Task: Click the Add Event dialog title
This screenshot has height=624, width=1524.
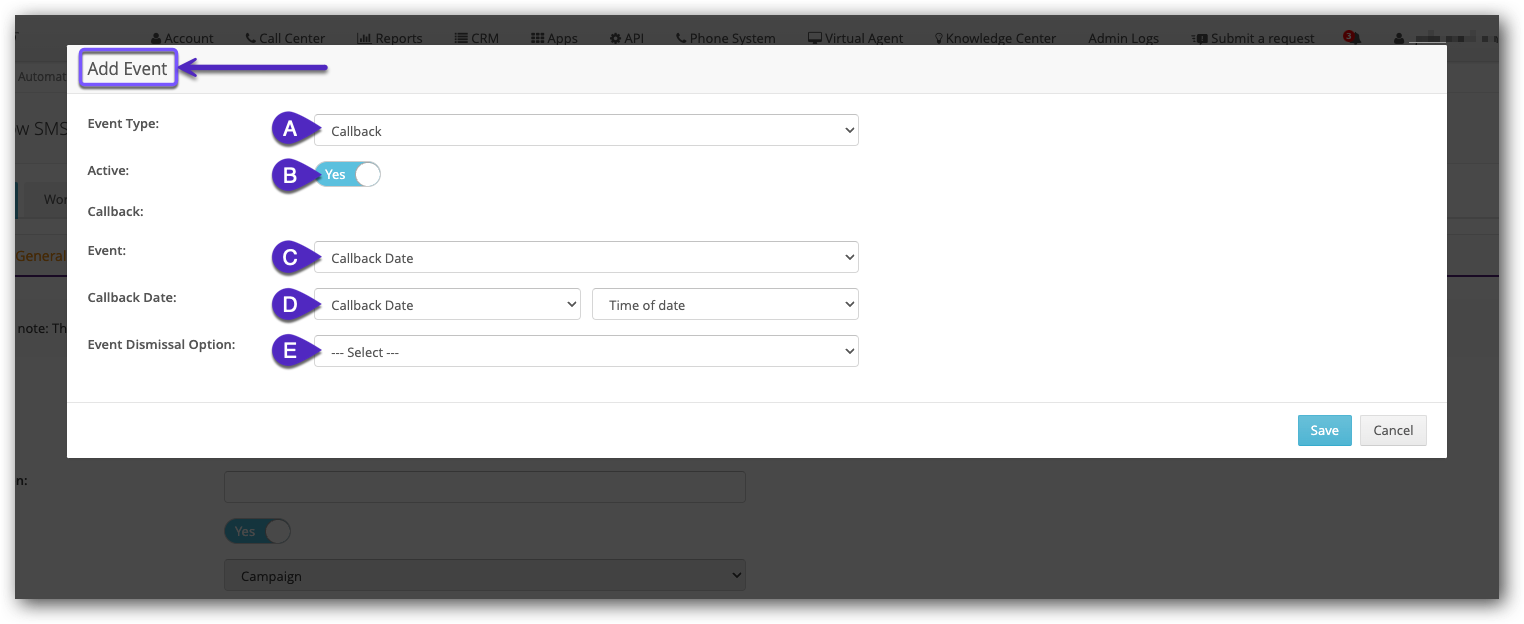Action: (128, 69)
